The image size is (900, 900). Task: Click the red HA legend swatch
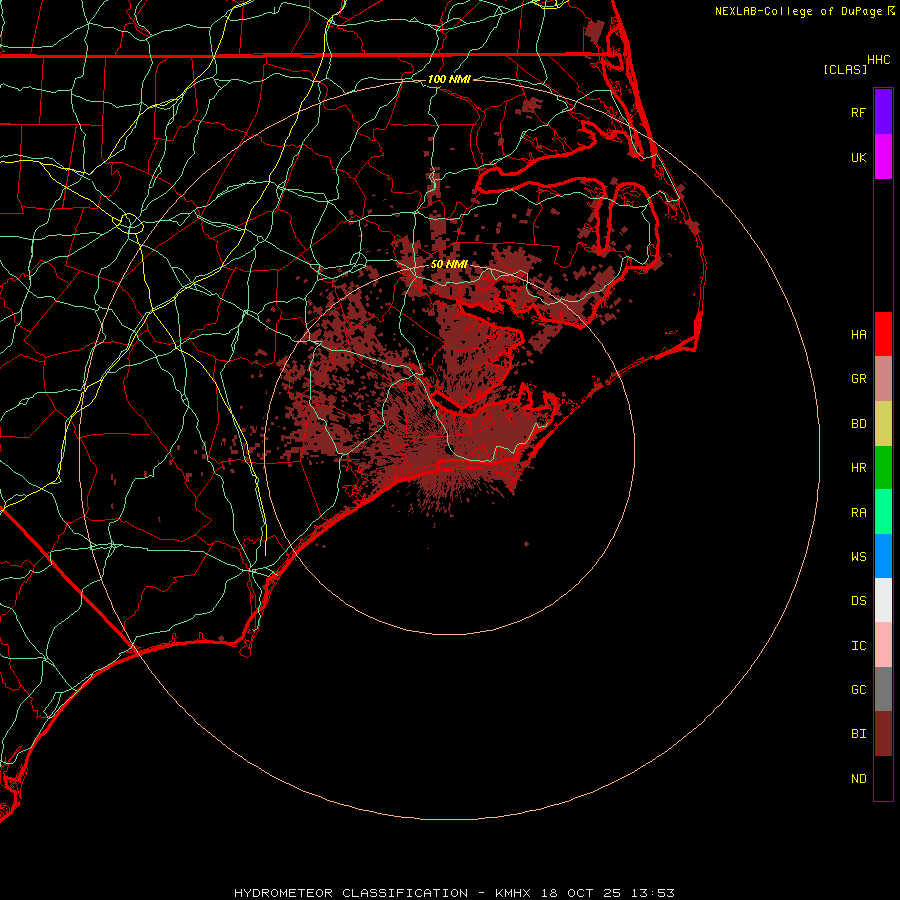883,334
